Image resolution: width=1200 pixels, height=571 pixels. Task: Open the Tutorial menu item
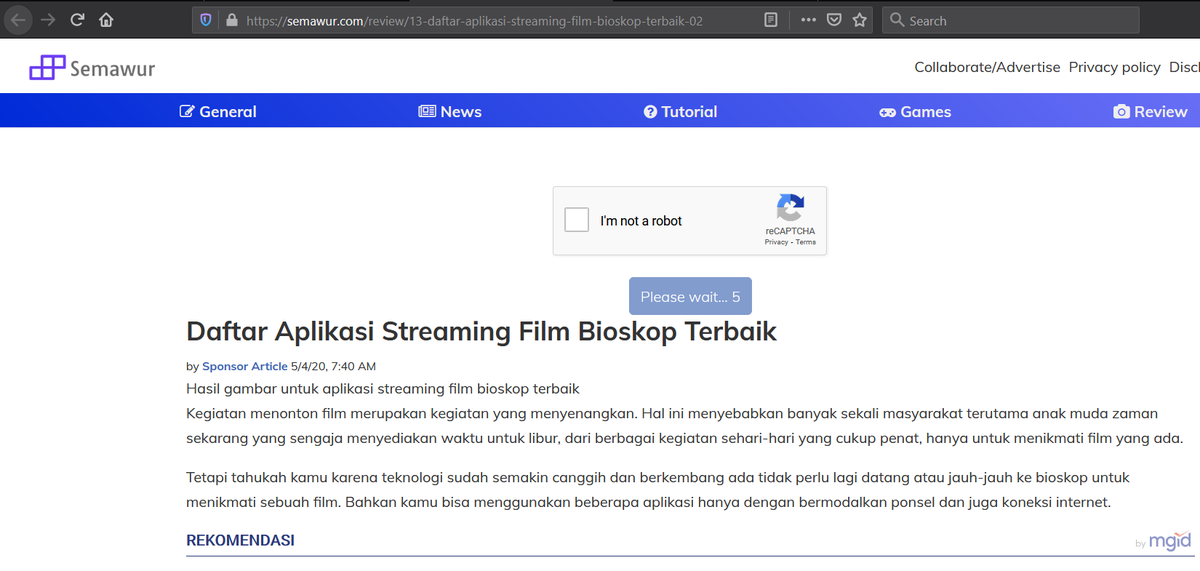tap(680, 112)
